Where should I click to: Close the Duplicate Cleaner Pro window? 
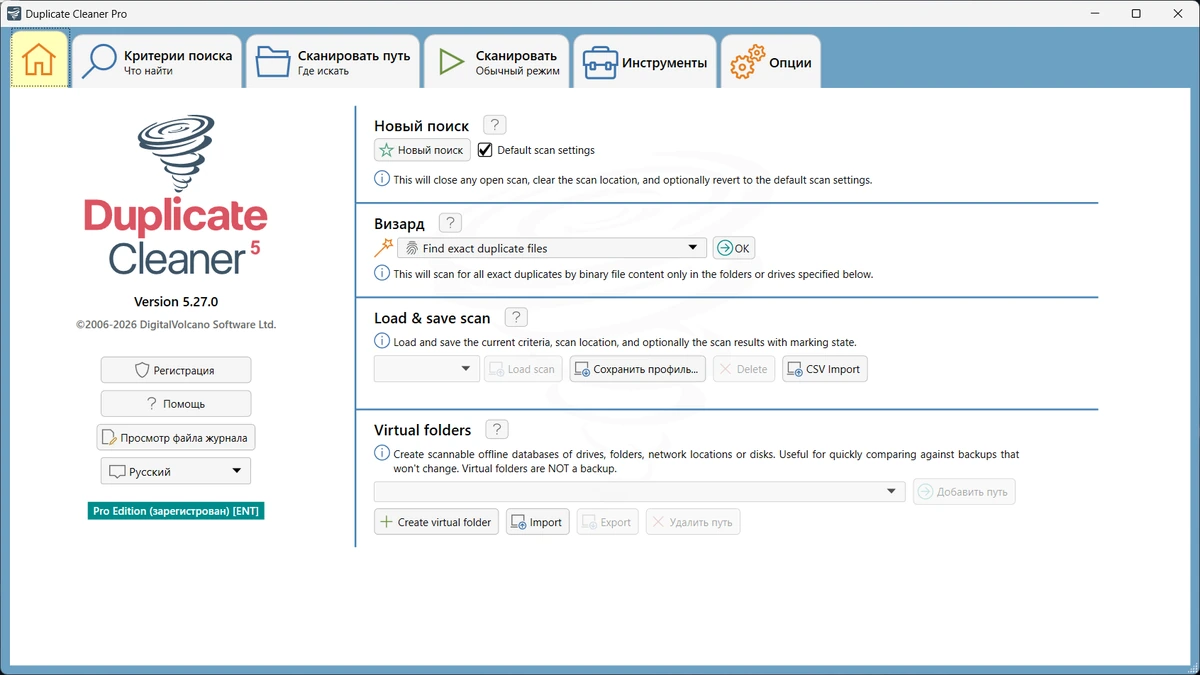pos(1180,14)
